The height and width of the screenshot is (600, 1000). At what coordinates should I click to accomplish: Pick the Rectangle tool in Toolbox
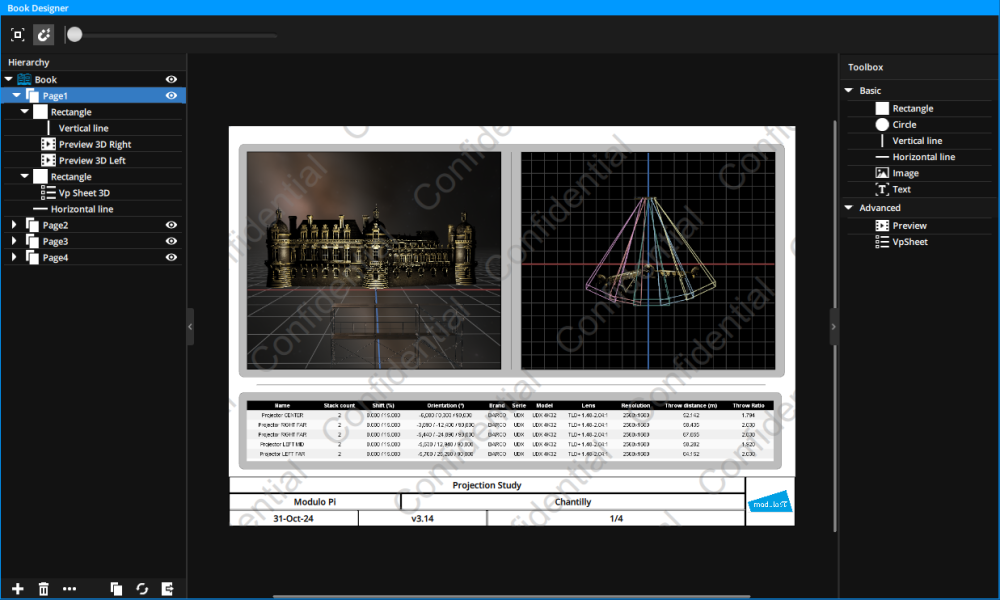coord(913,108)
